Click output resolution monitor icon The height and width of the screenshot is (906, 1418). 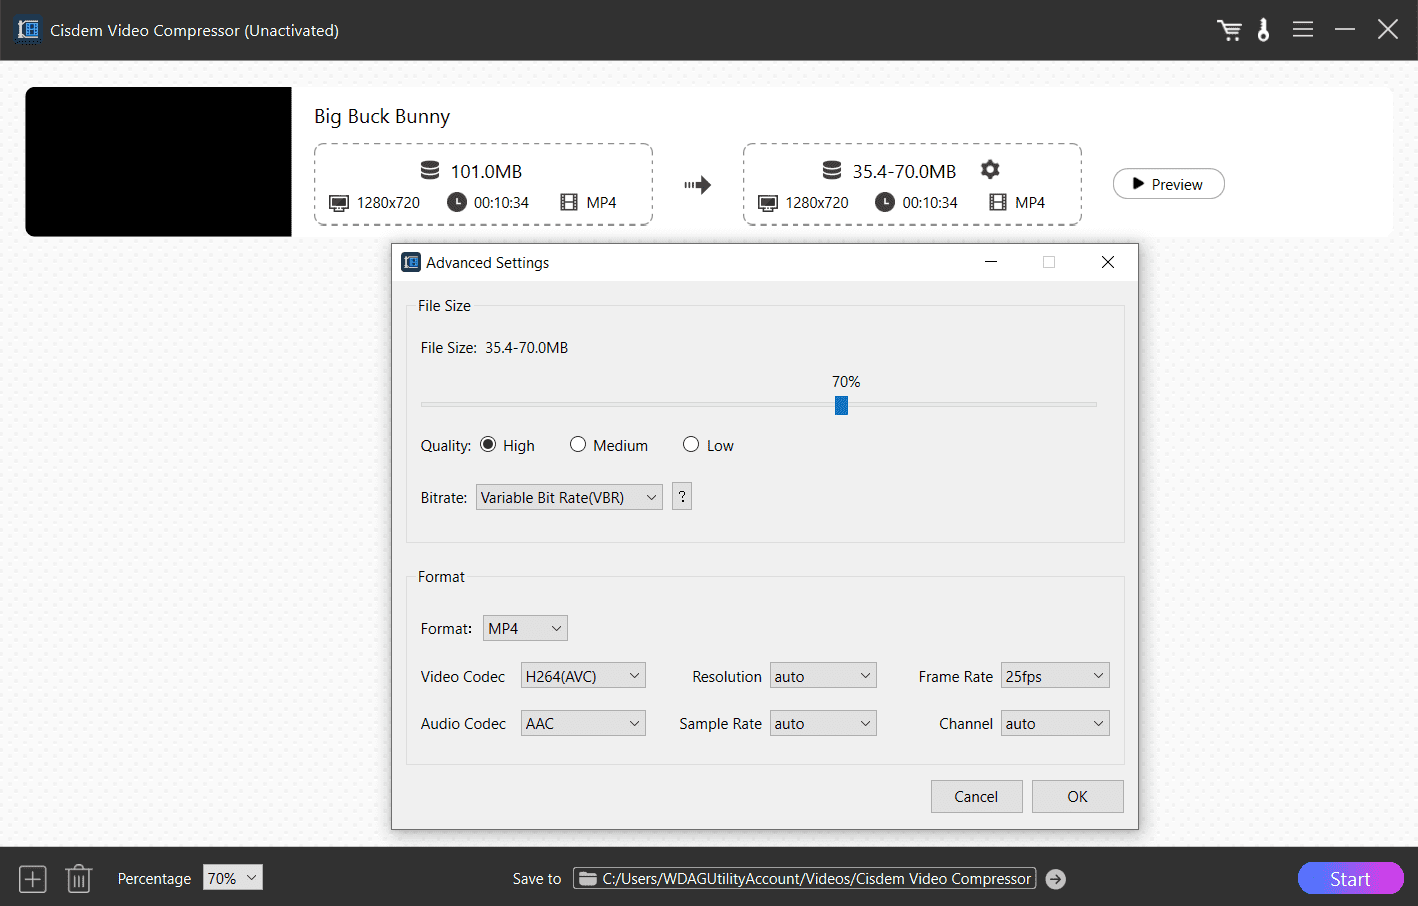(768, 203)
